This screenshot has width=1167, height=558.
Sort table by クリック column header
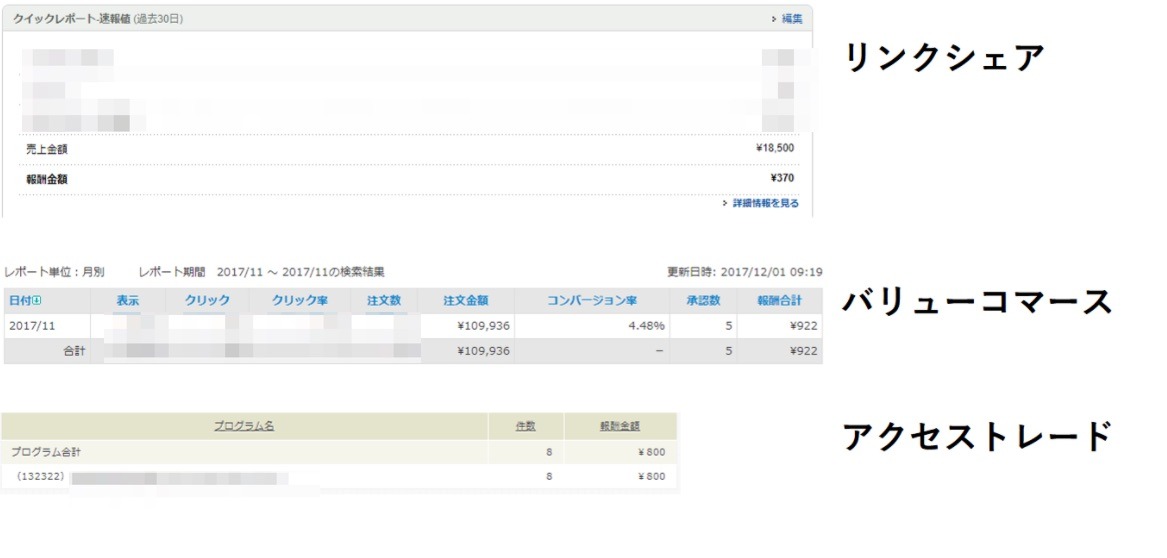pyautogui.click(x=207, y=300)
